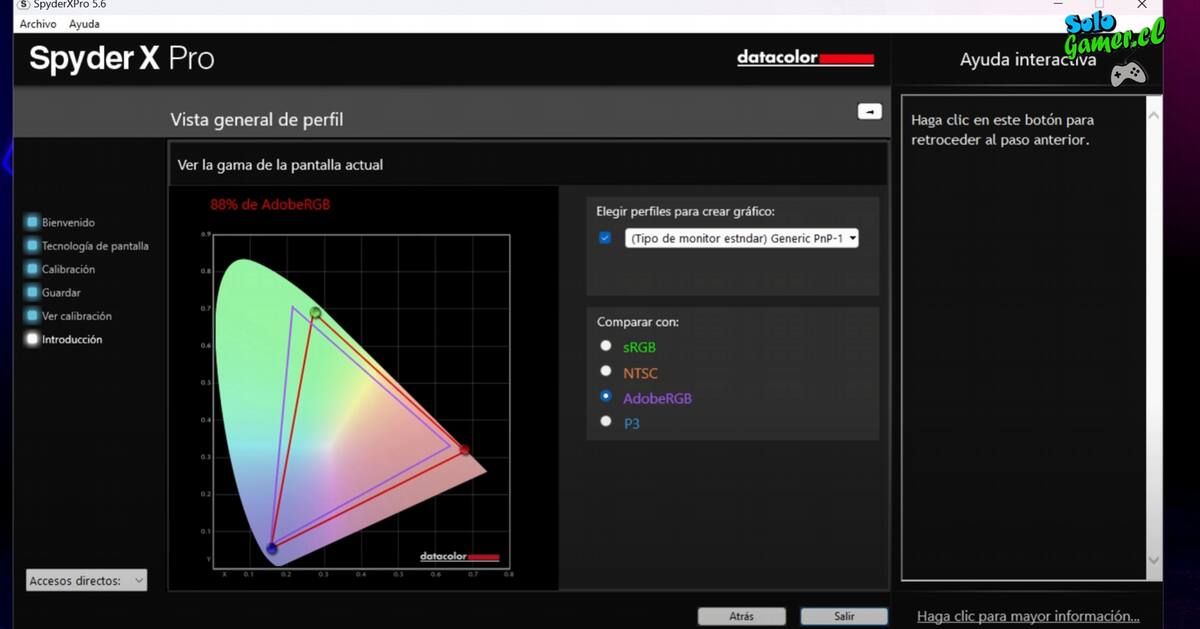1200x629 pixels.
Task: Select the Ver calibración step label
Action: [77, 316]
